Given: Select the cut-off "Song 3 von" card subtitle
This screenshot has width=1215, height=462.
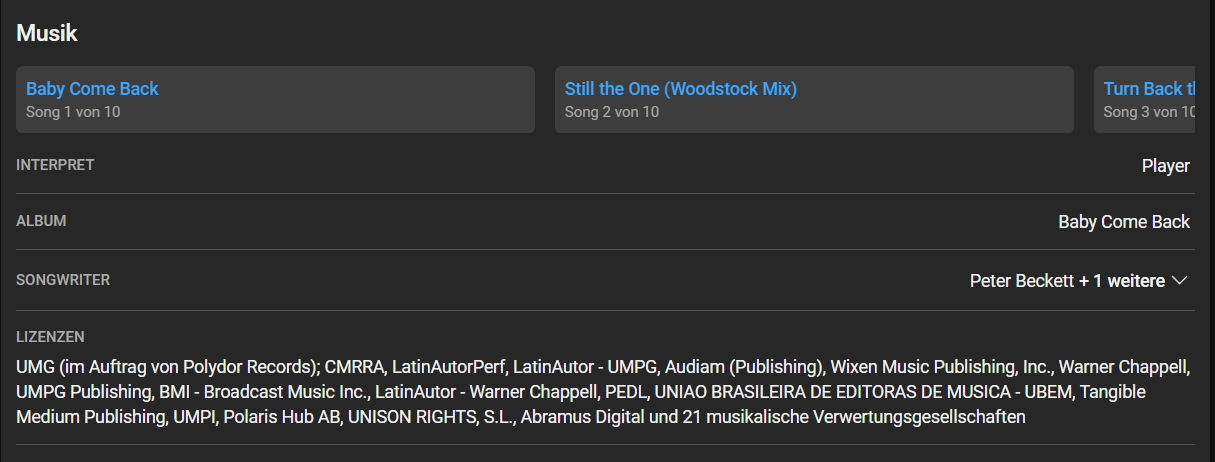Looking at the screenshot, I should [x=1149, y=112].
